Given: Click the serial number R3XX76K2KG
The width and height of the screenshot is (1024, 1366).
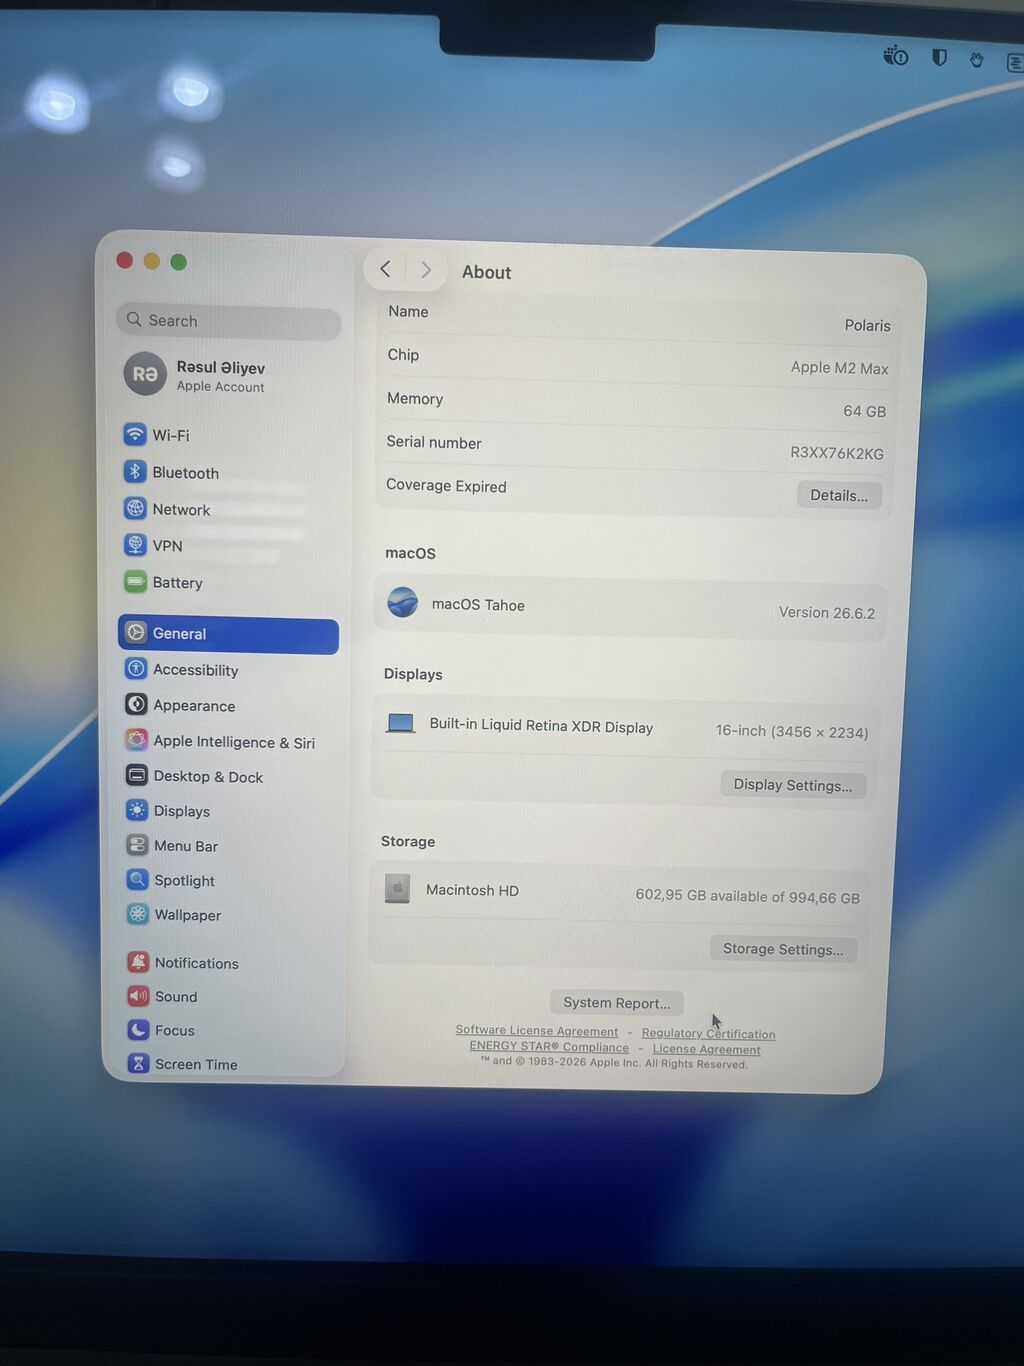Looking at the screenshot, I should coord(837,453).
